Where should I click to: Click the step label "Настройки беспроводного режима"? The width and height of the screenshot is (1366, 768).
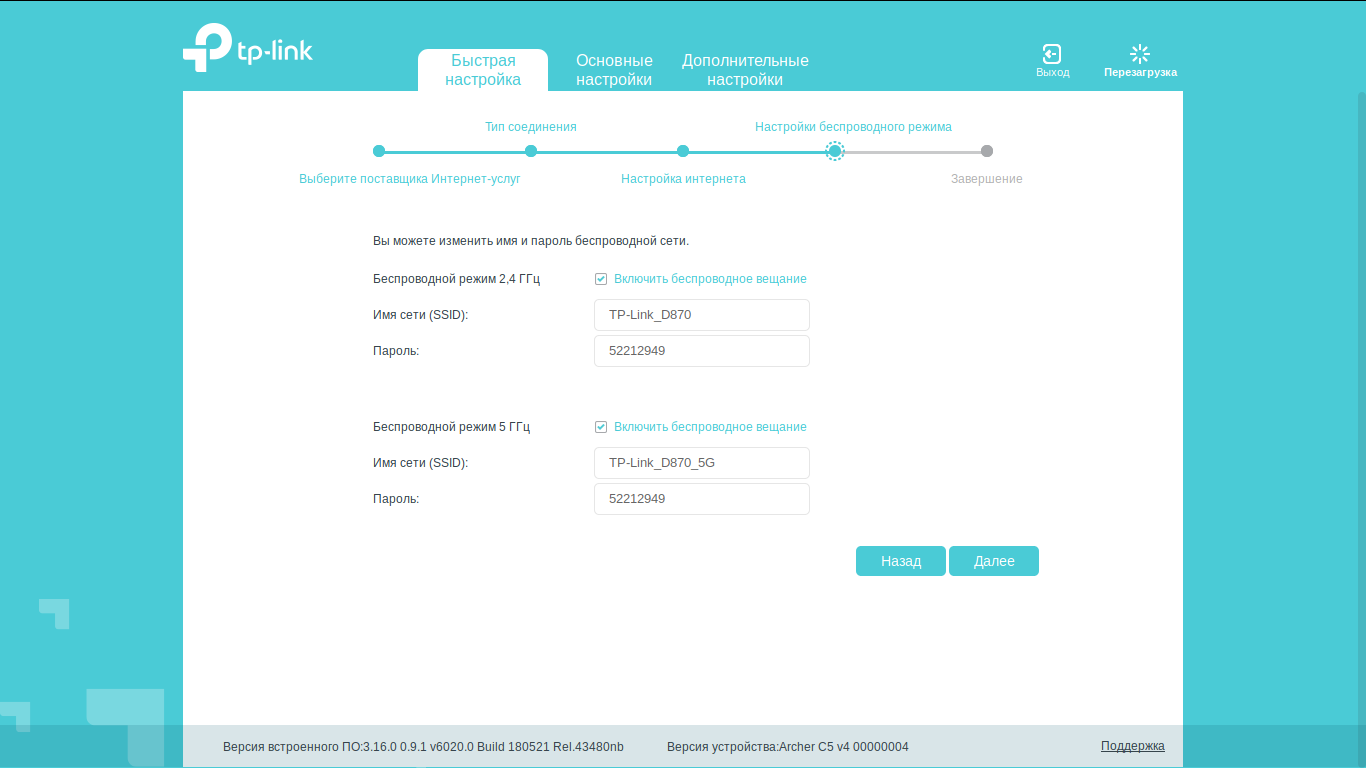pyautogui.click(x=853, y=127)
